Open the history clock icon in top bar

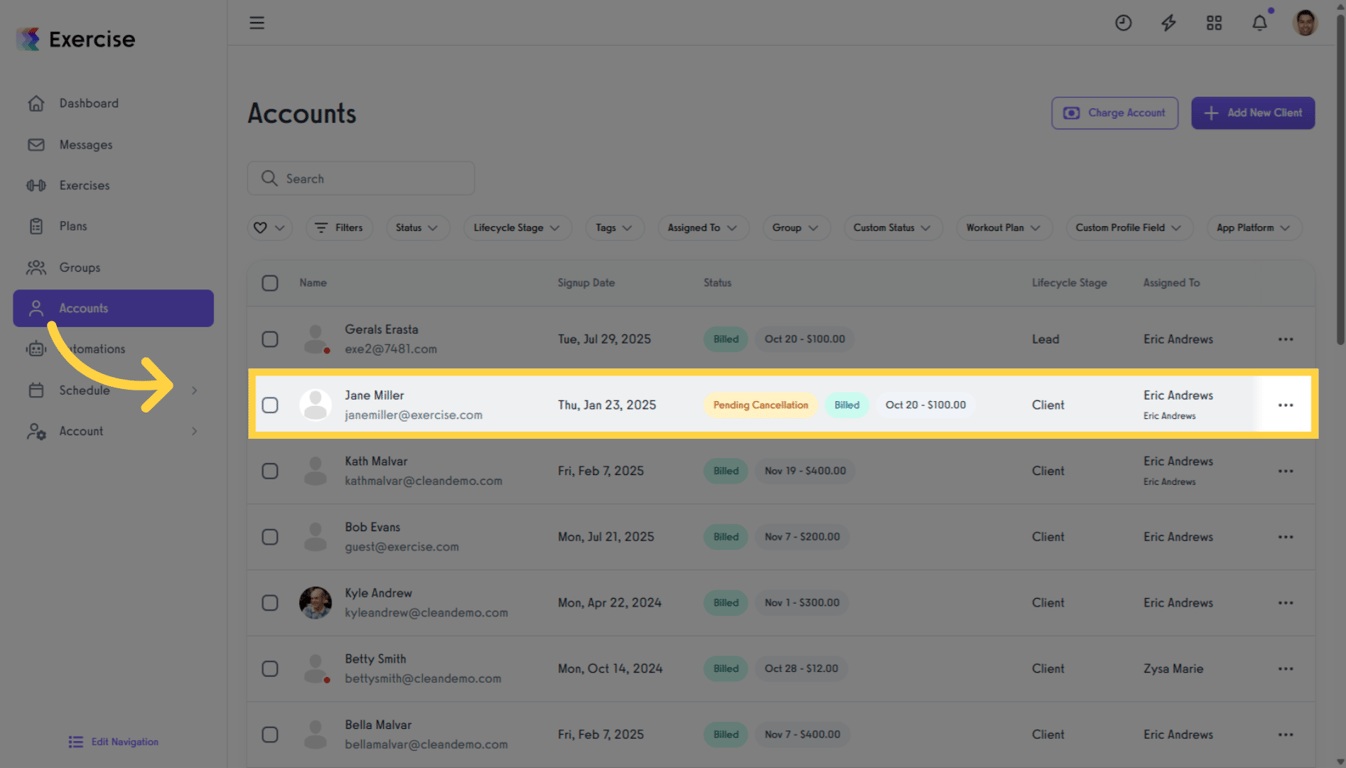(1123, 22)
